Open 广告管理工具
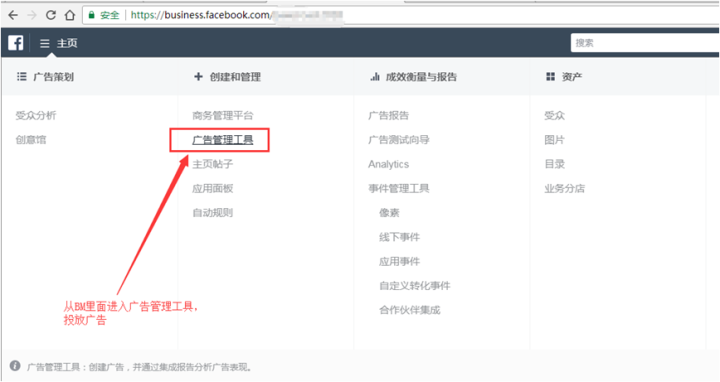The image size is (720, 382). click(223, 140)
